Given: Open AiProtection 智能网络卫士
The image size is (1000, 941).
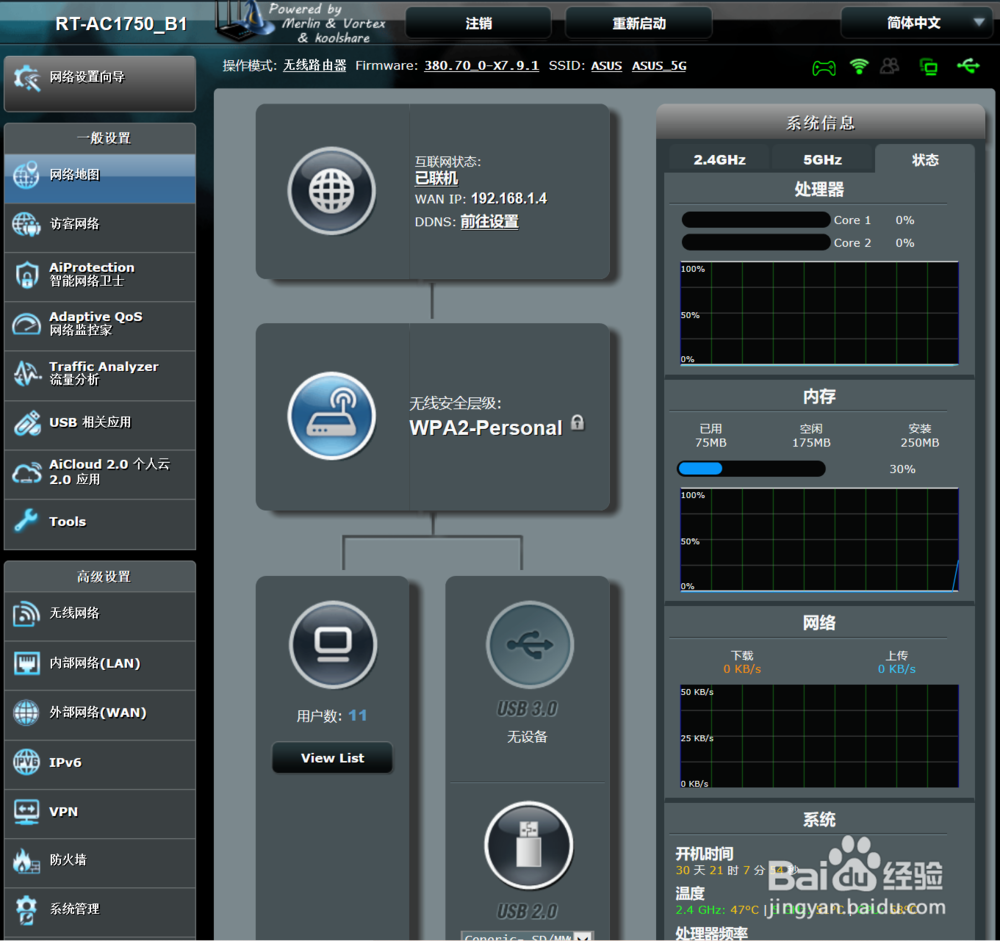Looking at the screenshot, I should point(99,277).
